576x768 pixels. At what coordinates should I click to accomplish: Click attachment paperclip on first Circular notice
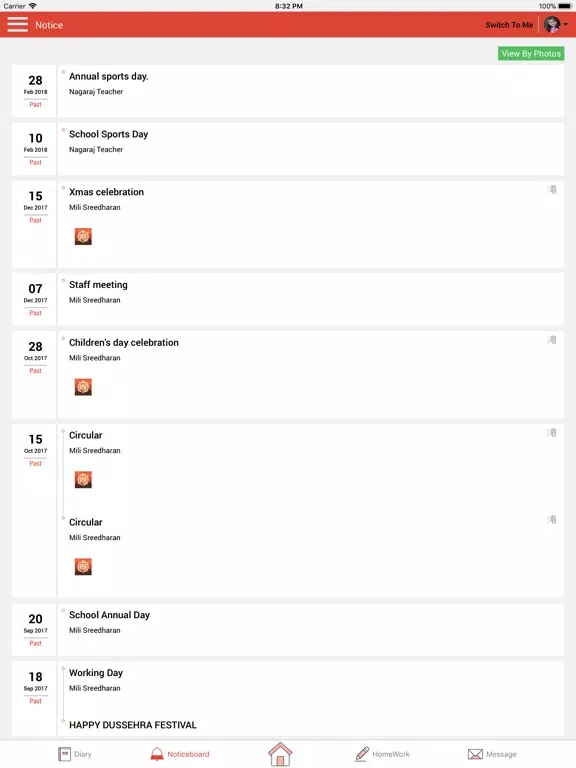click(552, 432)
